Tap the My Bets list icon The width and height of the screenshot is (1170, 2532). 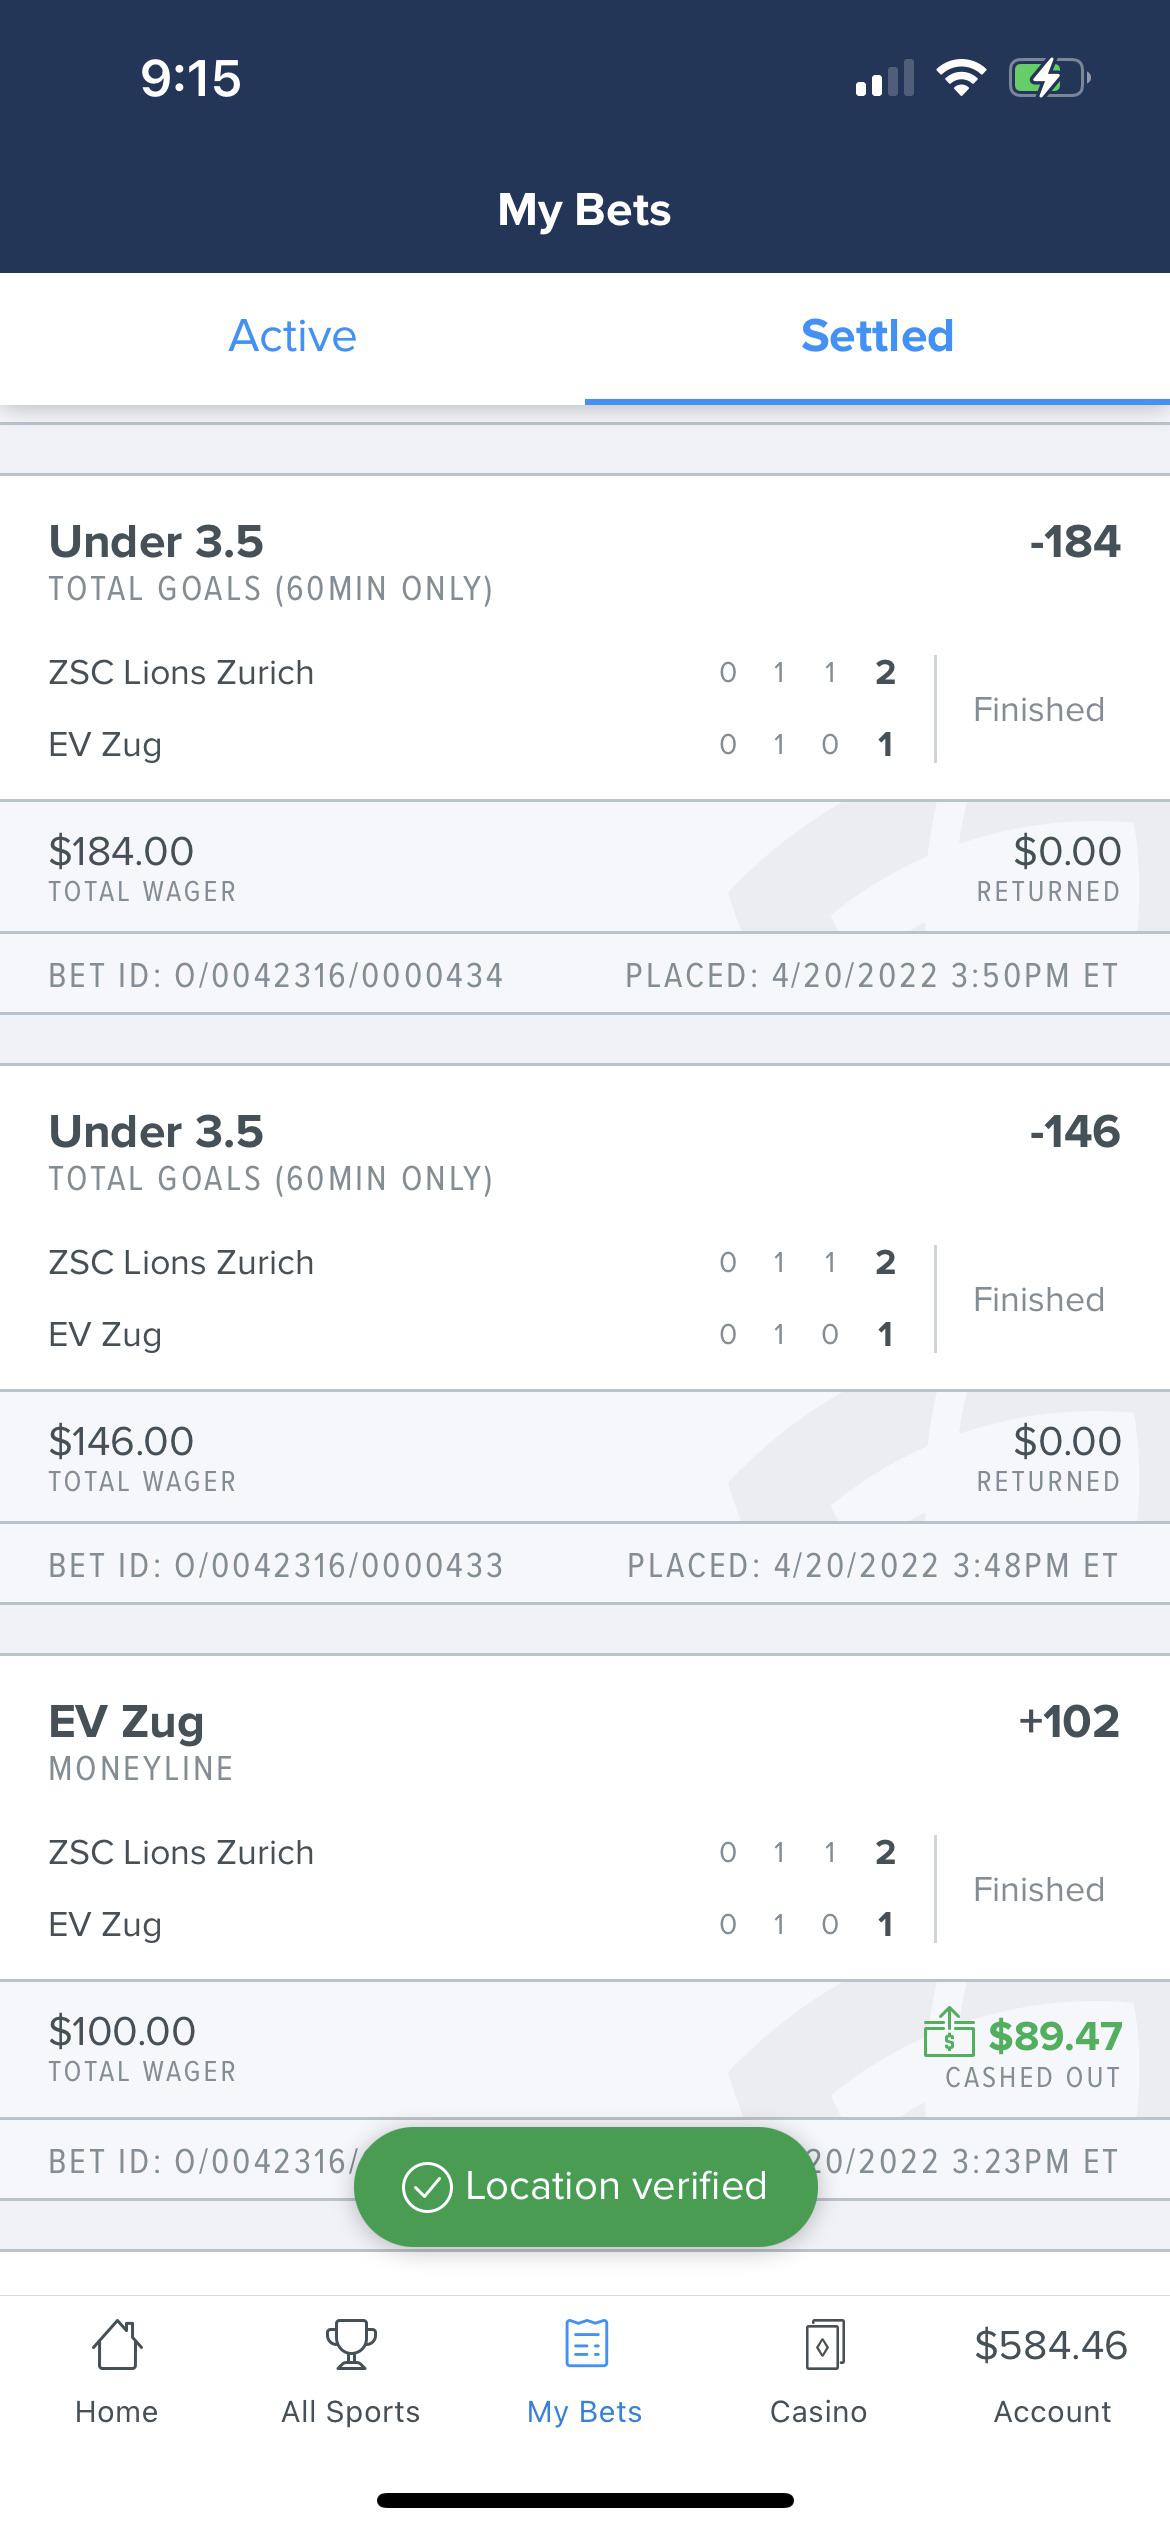coord(584,2368)
